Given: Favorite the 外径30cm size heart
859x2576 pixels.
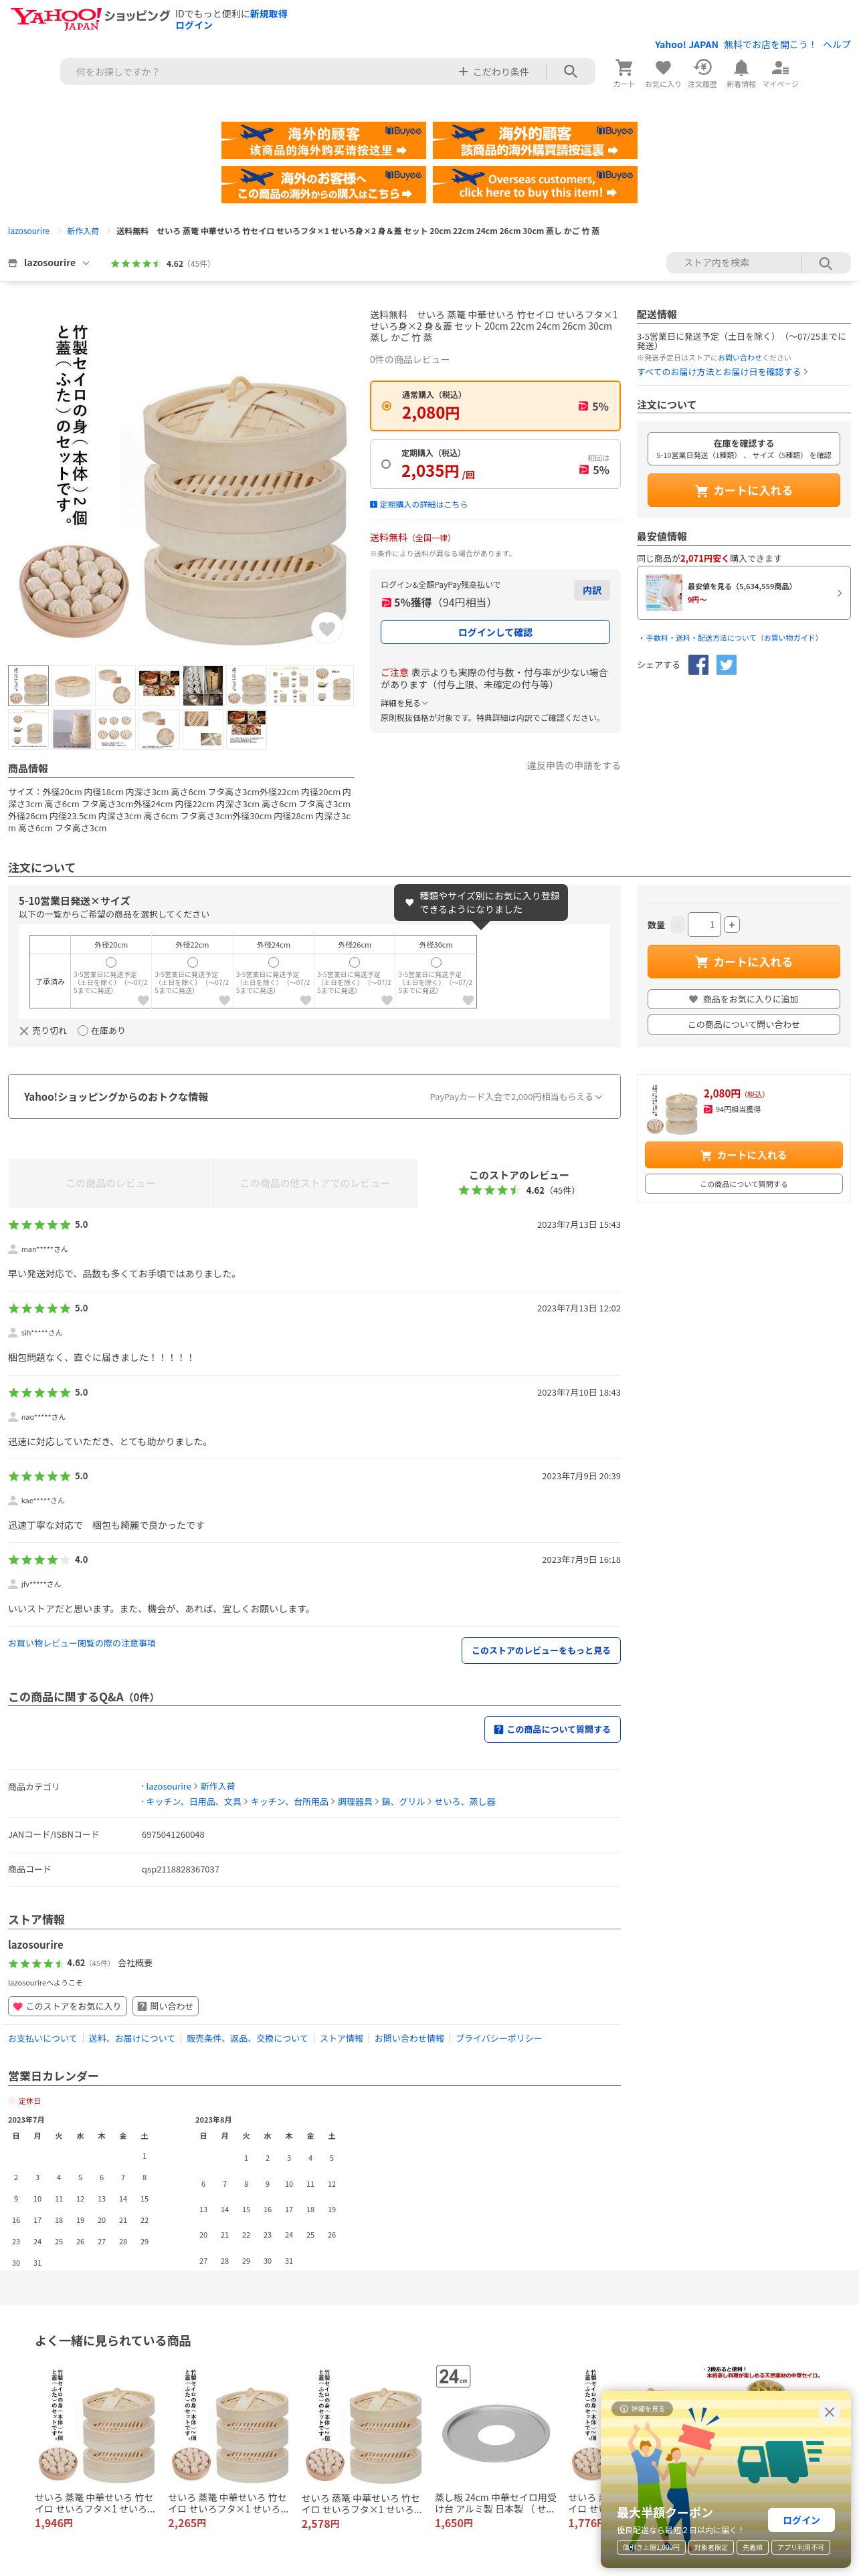Looking at the screenshot, I should (467, 1000).
